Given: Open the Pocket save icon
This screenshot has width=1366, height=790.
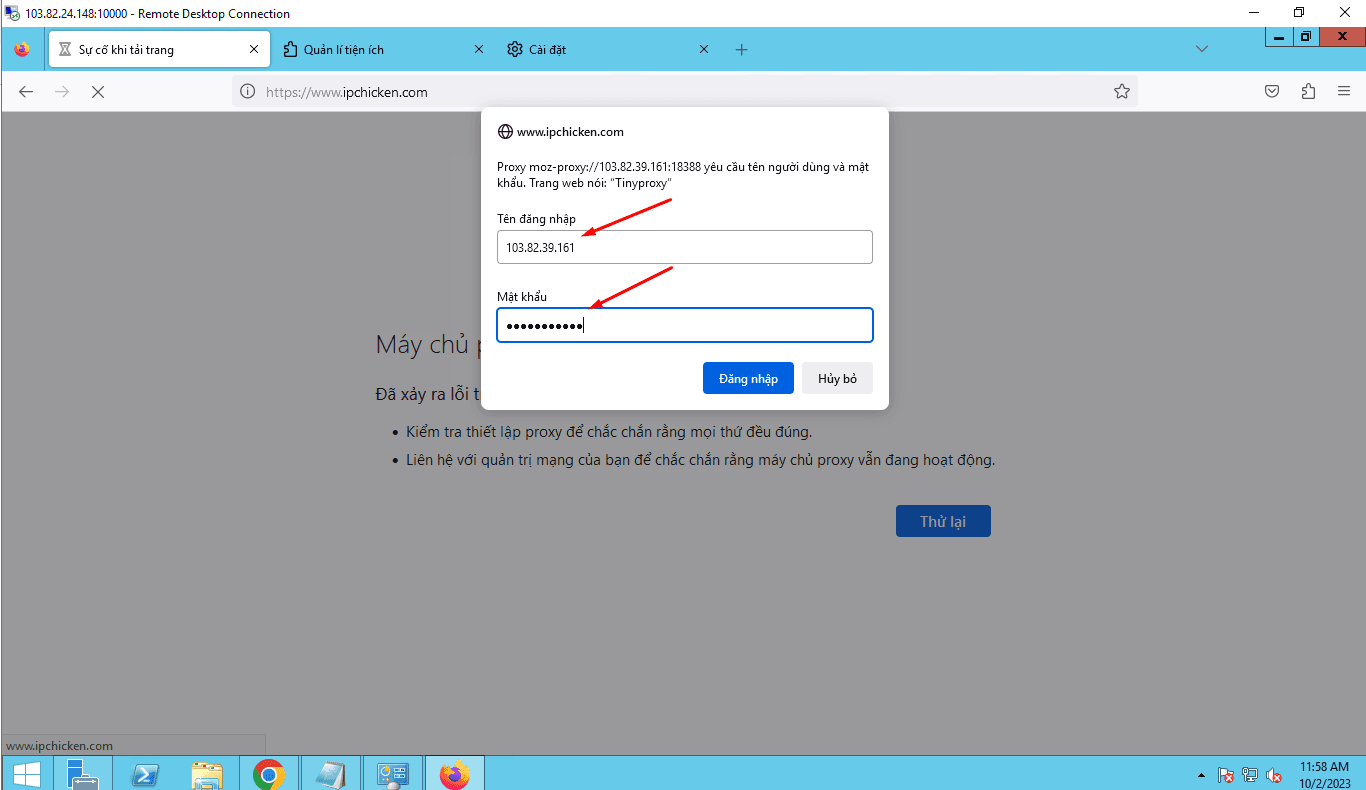Looking at the screenshot, I should [1272, 91].
